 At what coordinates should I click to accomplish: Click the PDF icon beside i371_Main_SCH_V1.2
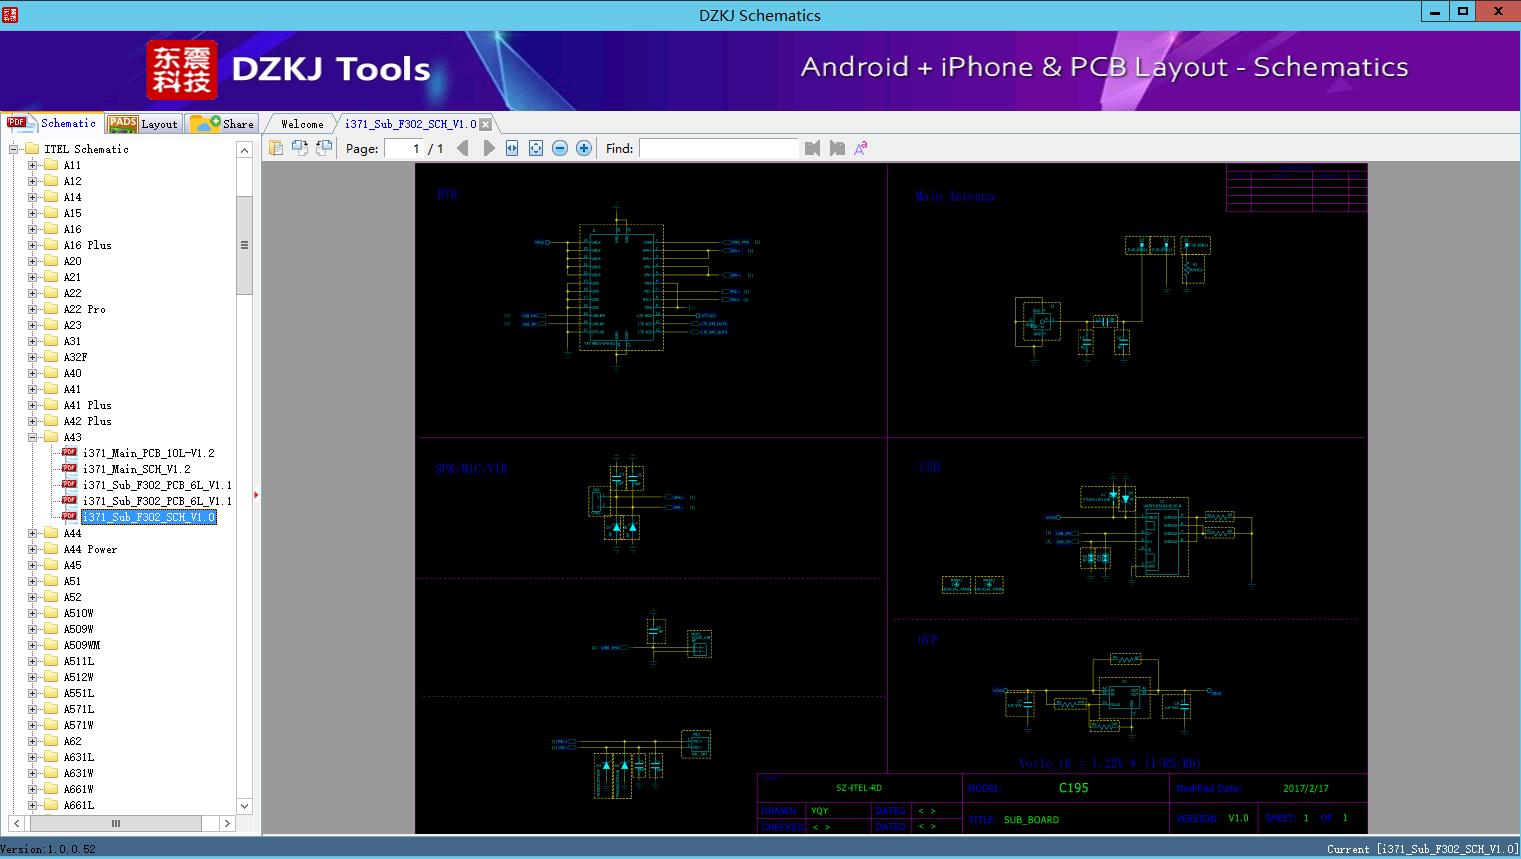coord(69,469)
